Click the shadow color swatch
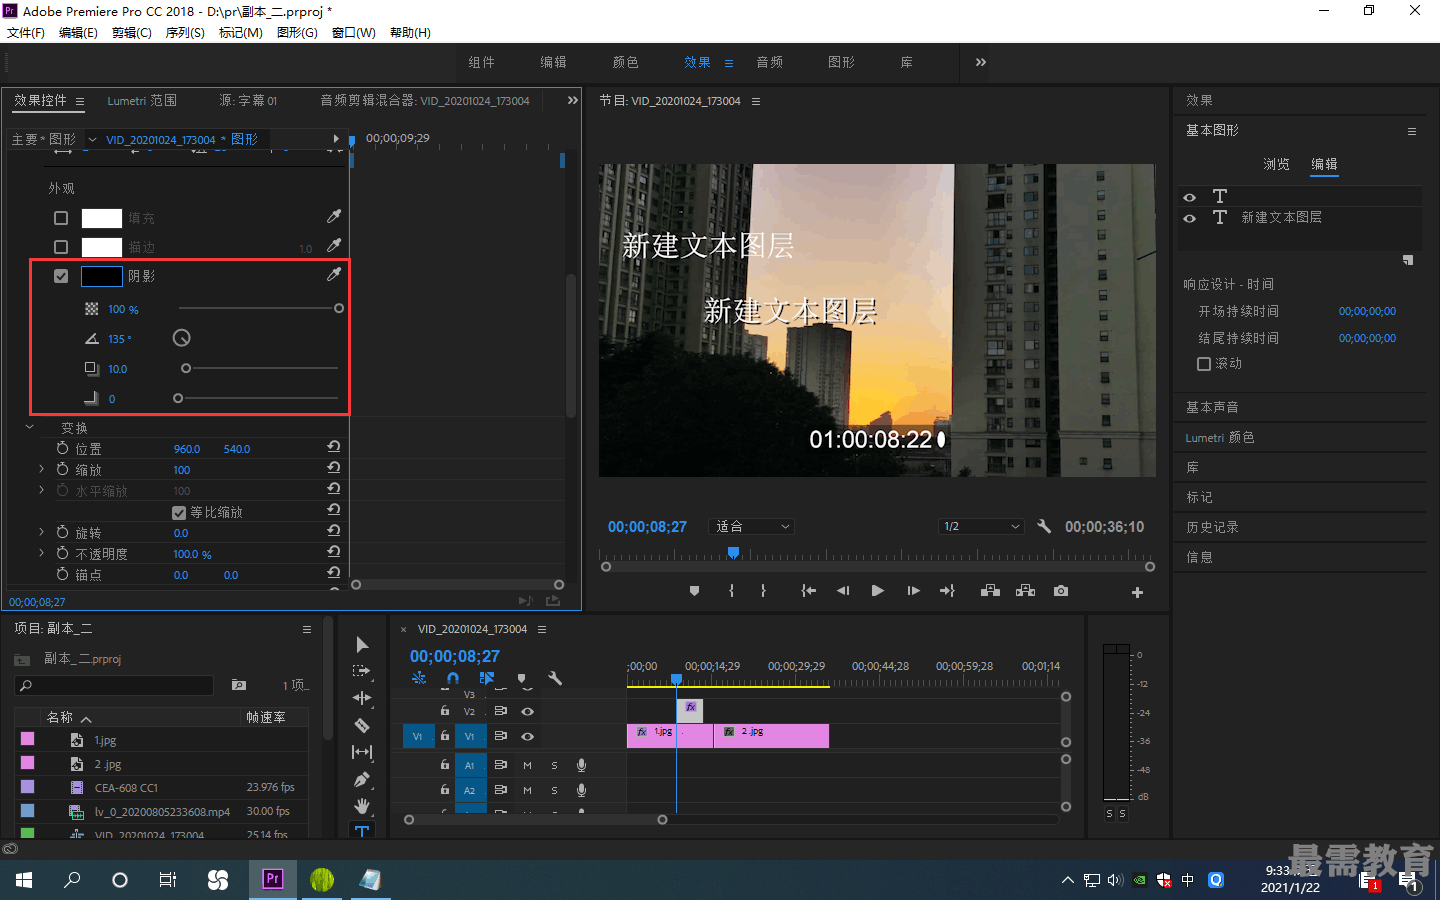Image resolution: width=1440 pixels, height=900 pixels. click(101, 276)
